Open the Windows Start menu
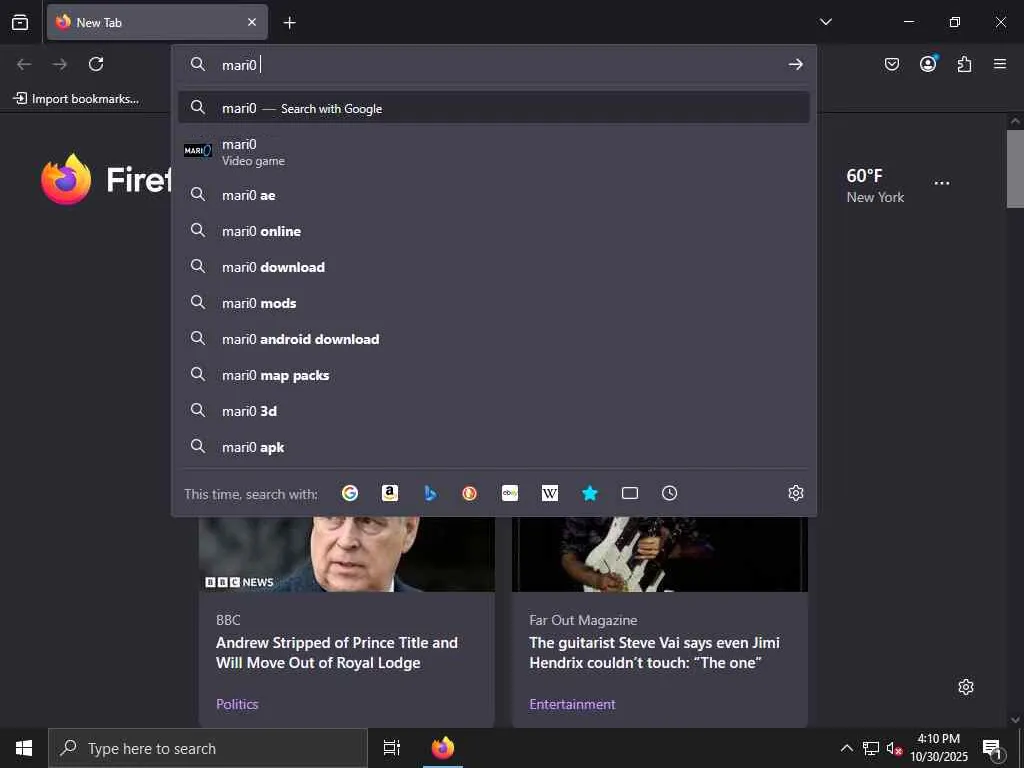This screenshot has height=768, width=1024. click(24, 748)
